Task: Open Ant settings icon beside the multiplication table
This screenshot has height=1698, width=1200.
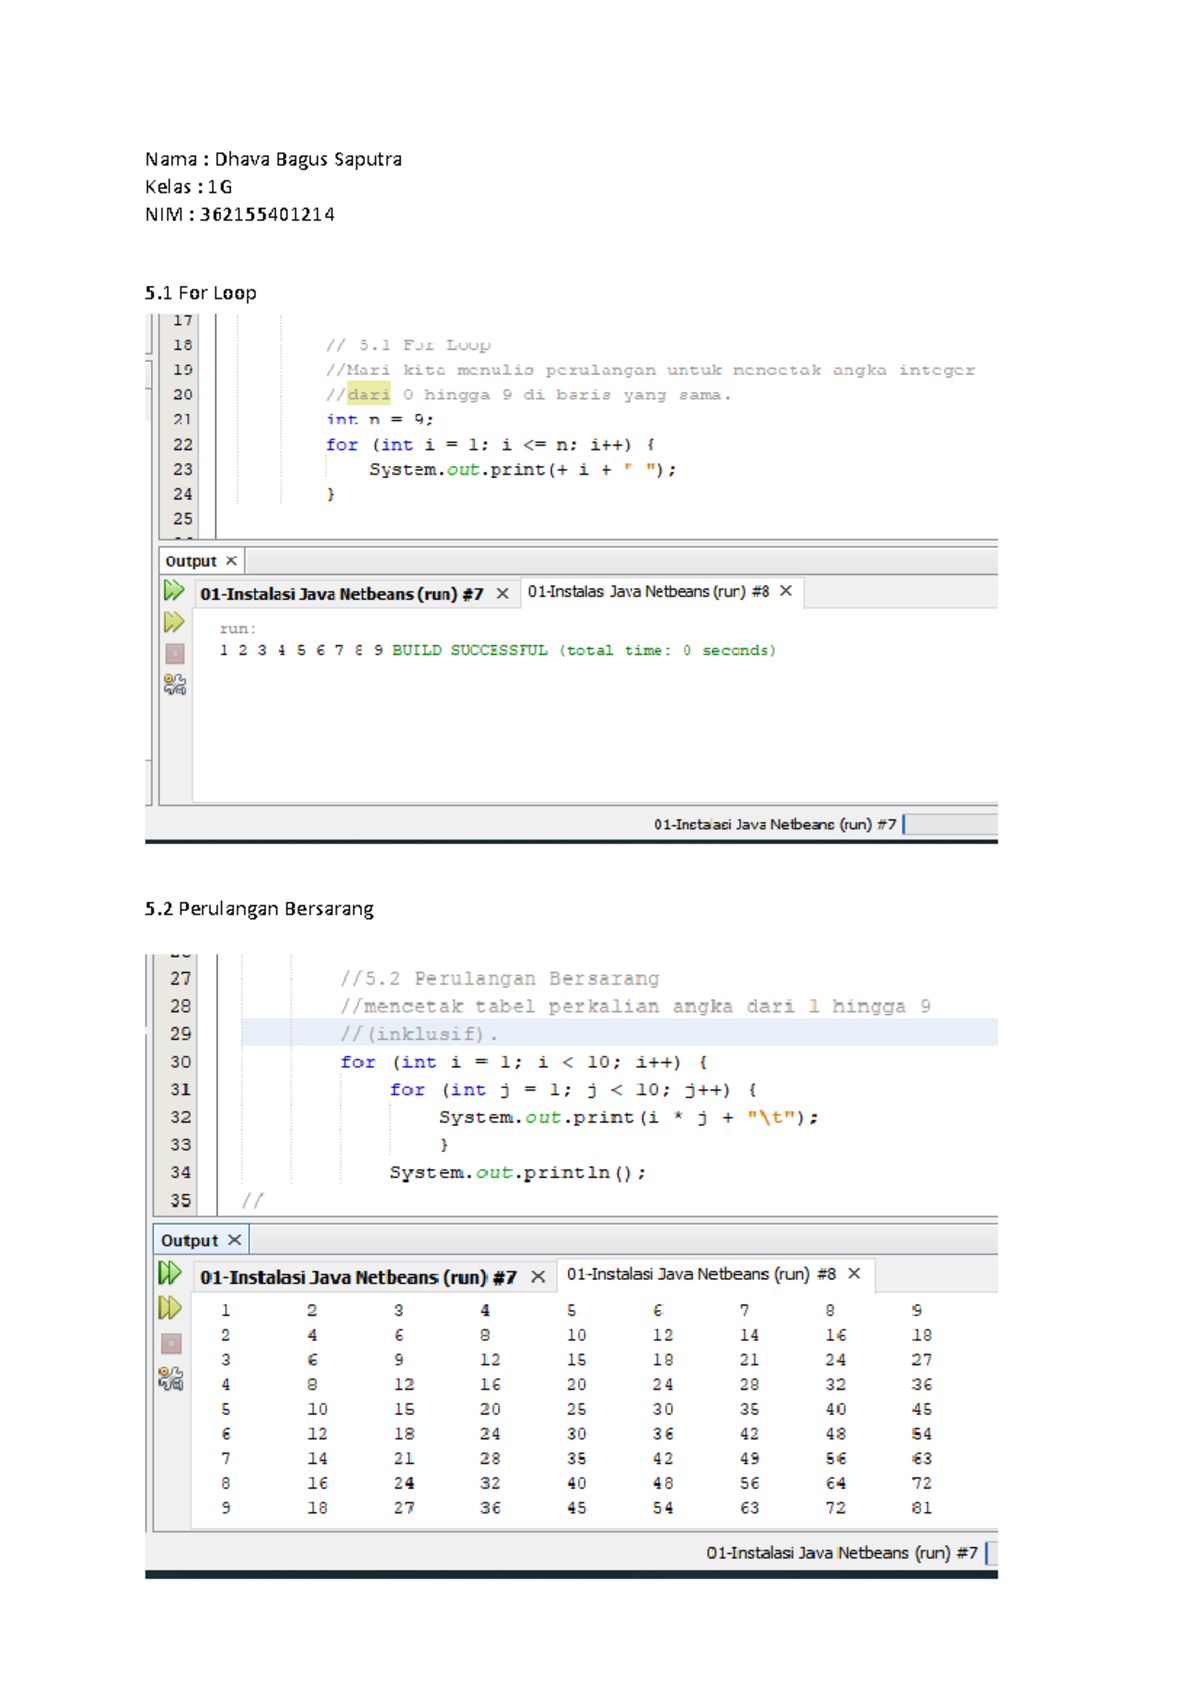Action: point(170,1379)
